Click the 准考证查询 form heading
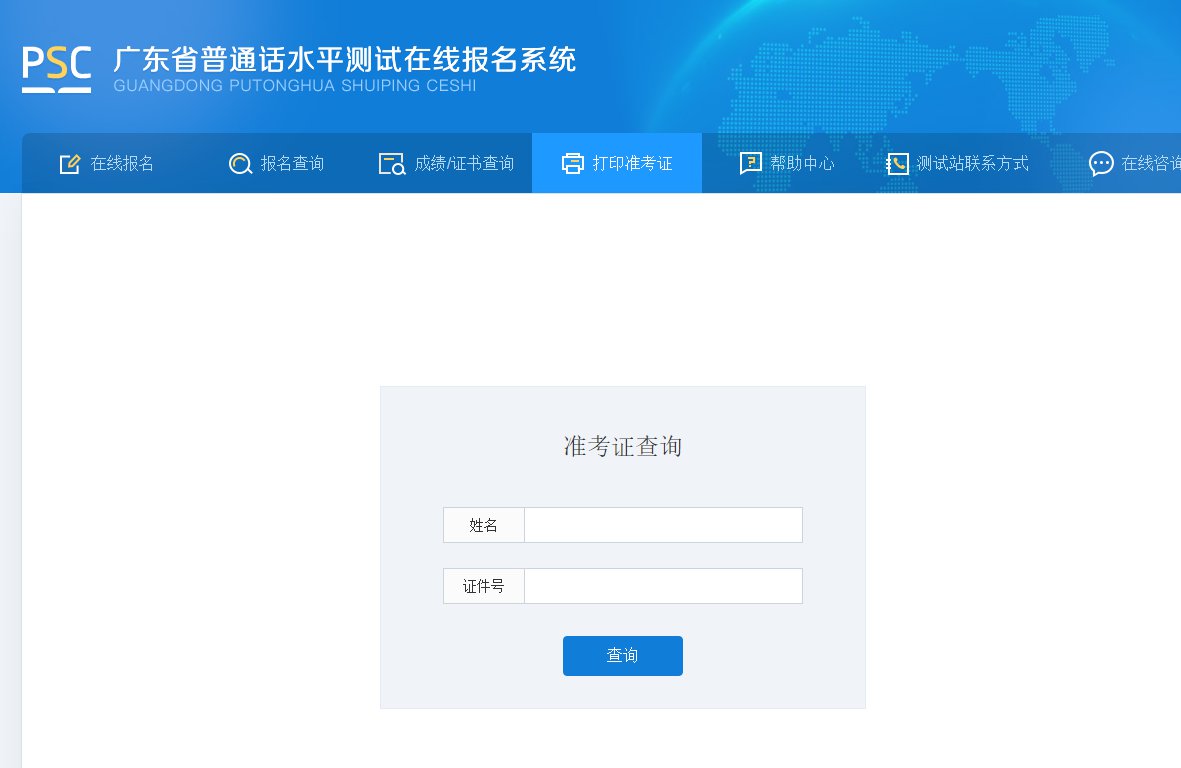Viewport: 1181px width, 768px height. point(623,446)
